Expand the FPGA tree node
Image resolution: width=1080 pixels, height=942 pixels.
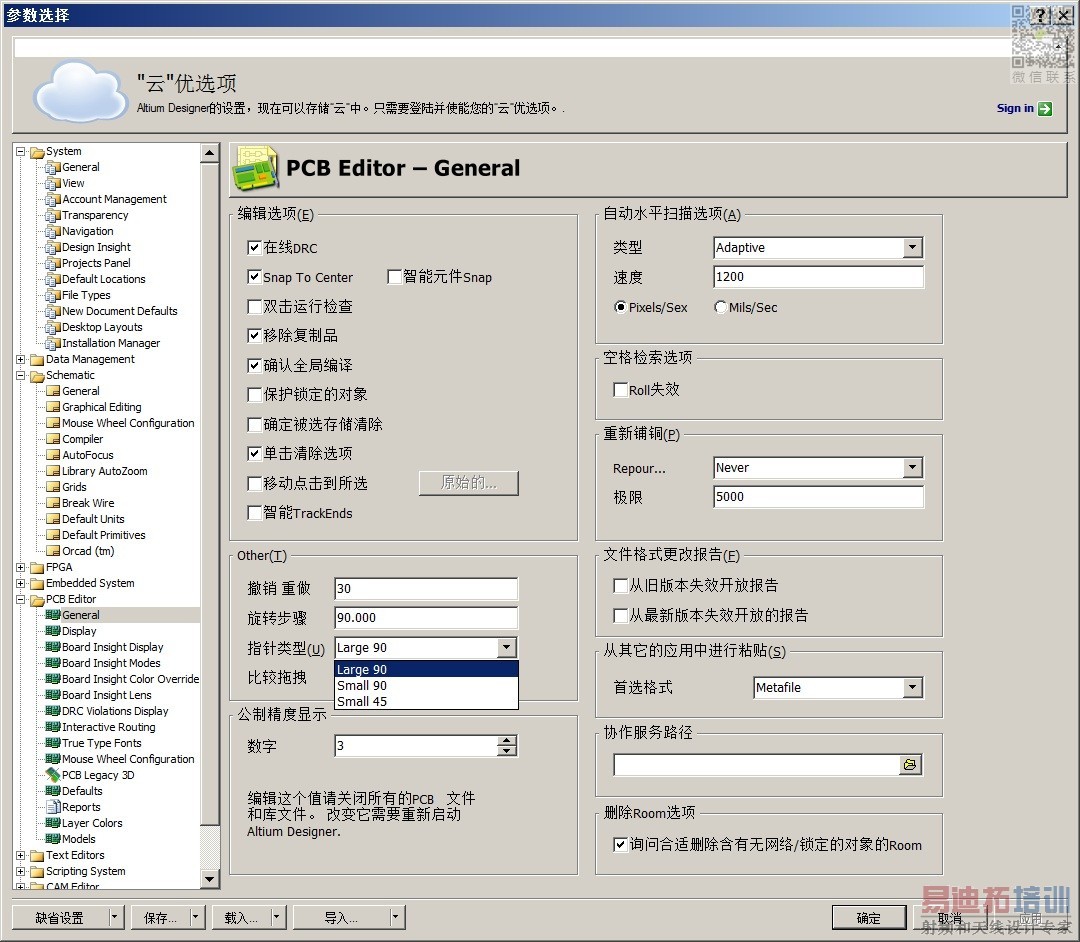[21, 567]
